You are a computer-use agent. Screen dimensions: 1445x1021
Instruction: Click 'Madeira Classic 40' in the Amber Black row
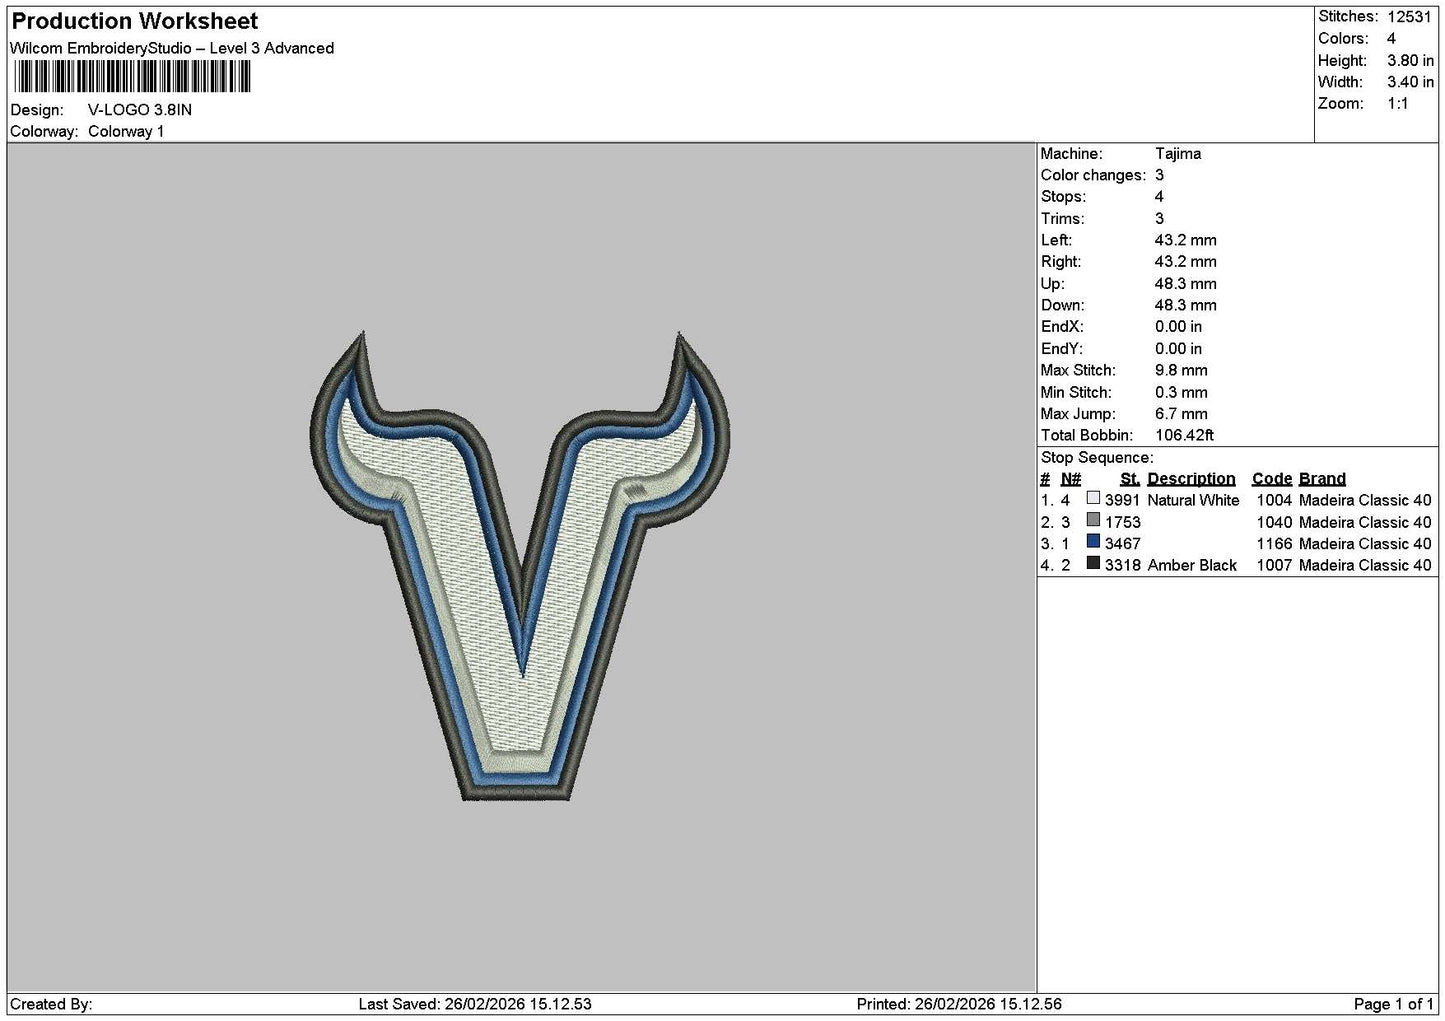click(1365, 566)
